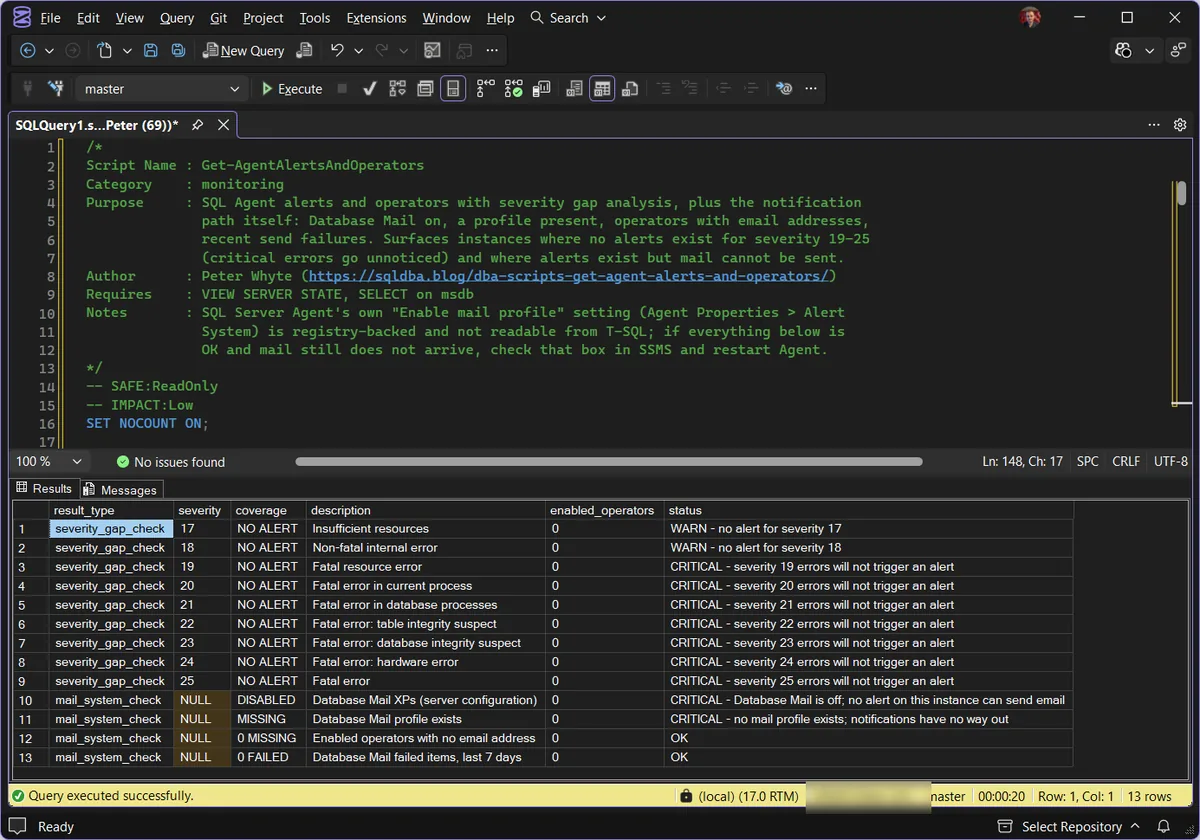This screenshot has width=1200, height=840.
Task: Show more SQL editor toolbar options
Action: pyautogui.click(x=811, y=88)
